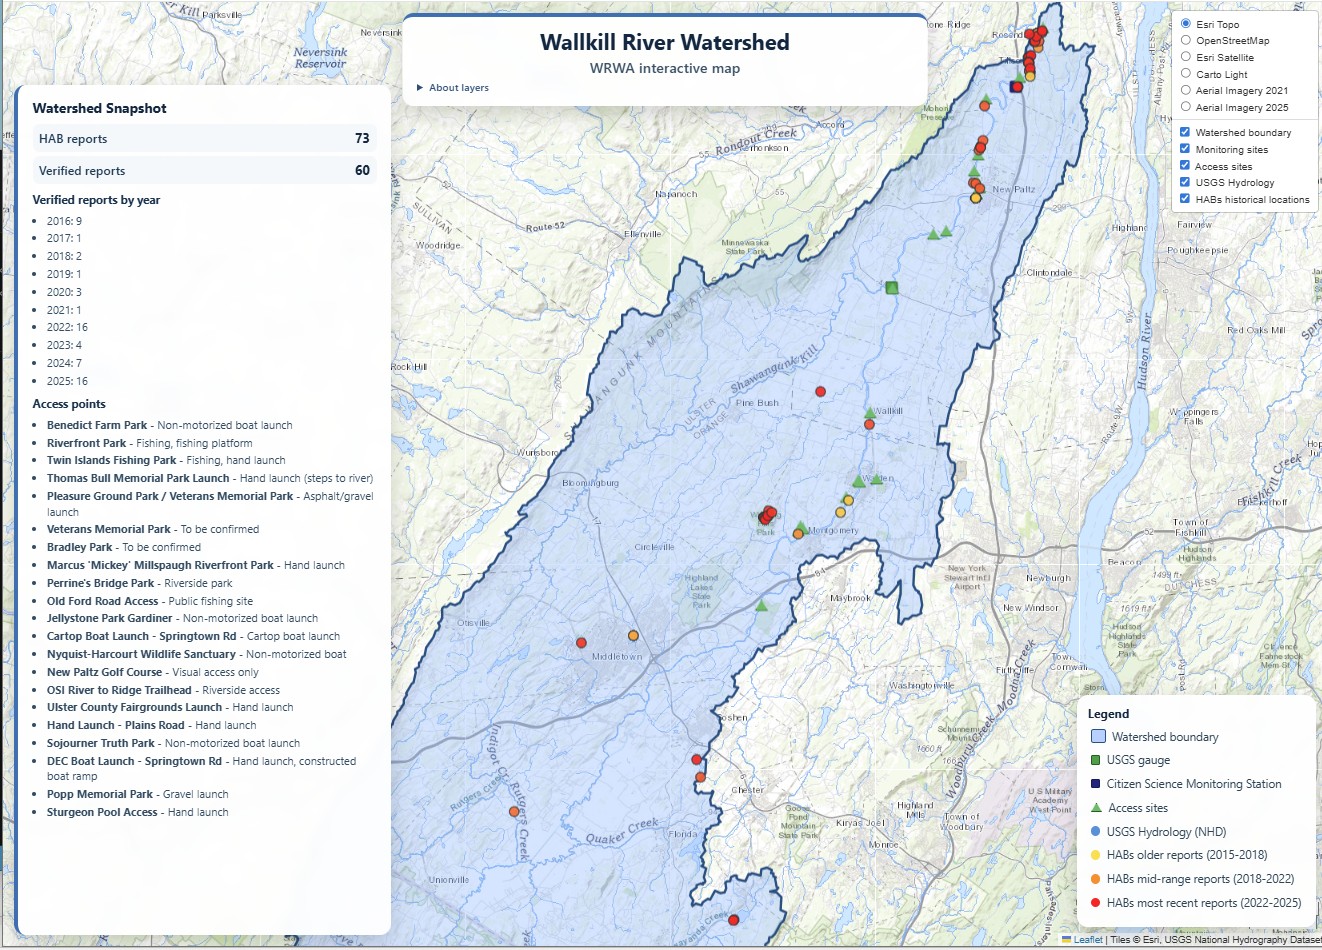Click the HAB reports count row

[204, 139]
